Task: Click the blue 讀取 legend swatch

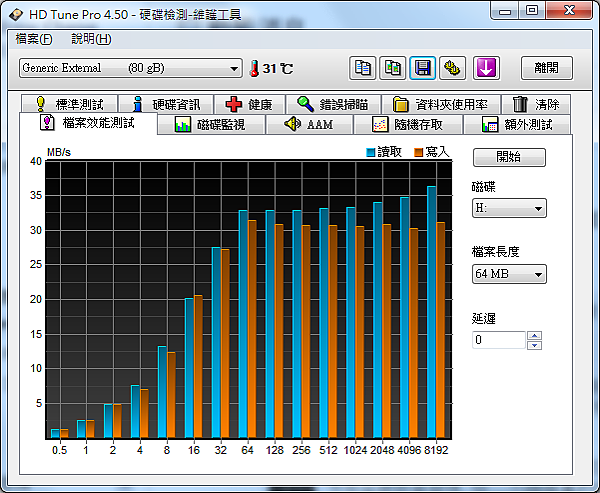Action: point(370,153)
